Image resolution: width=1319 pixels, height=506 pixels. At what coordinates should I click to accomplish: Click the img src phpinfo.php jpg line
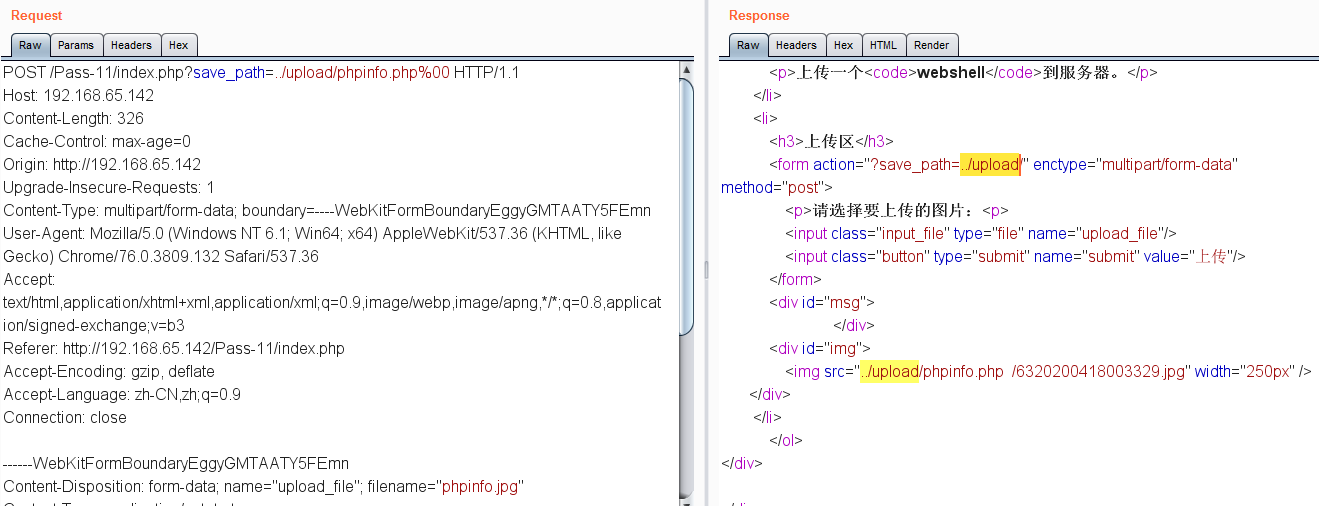point(1048,372)
